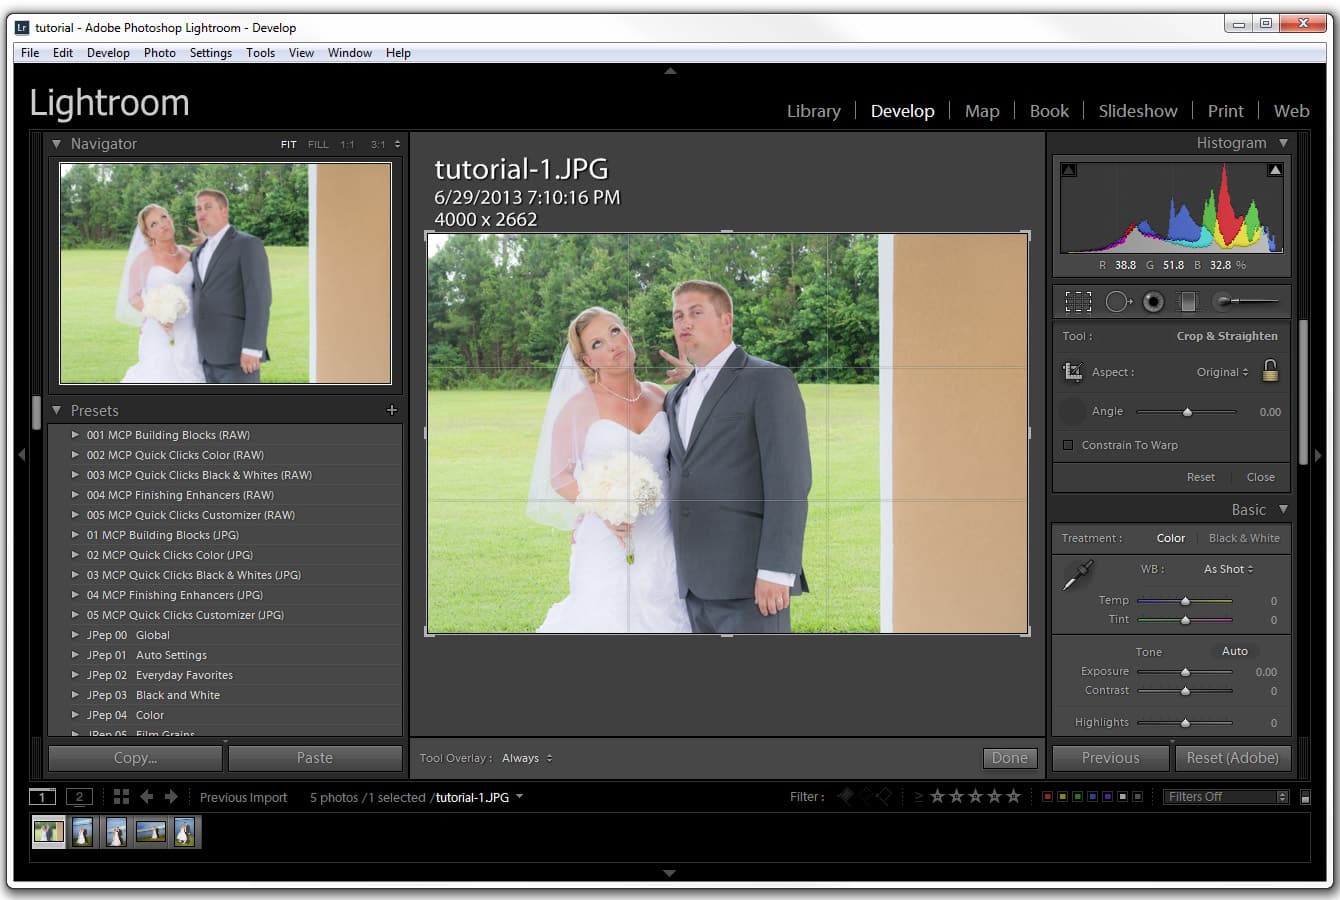Click the Done button below the photo

point(1009,758)
